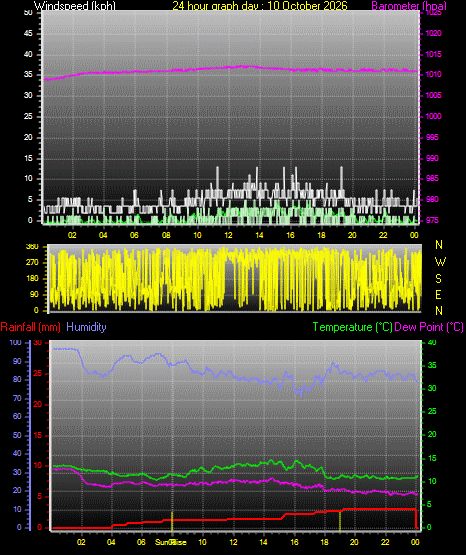Click the Windspeed (kph) axis title
This screenshot has width=466, height=555.
pyautogui.click(x=74, y=6)
